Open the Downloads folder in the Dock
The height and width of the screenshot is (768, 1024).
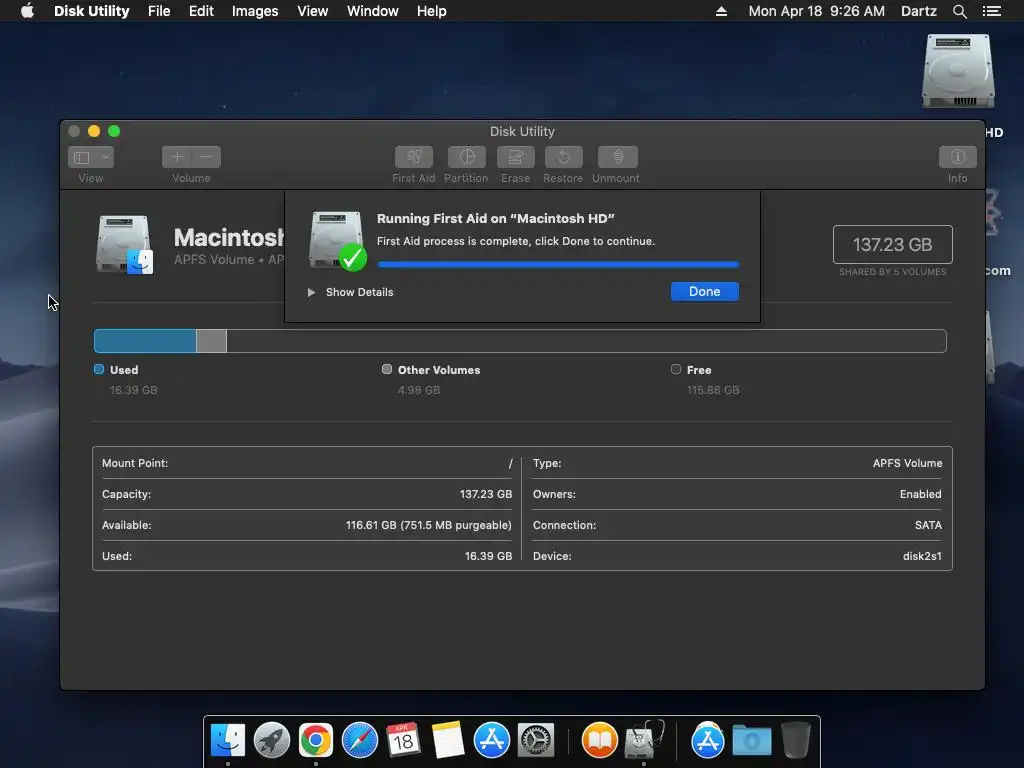[x=752, y=741]
